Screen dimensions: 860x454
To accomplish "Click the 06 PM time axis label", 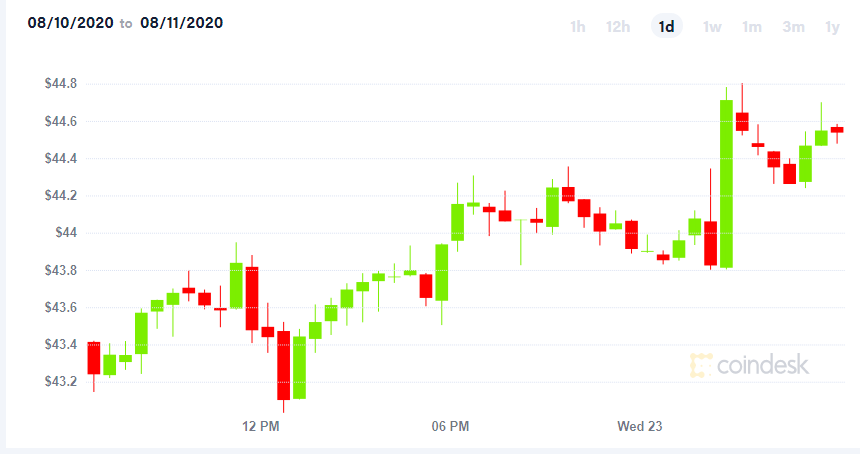I will click(x=450, y=426).
